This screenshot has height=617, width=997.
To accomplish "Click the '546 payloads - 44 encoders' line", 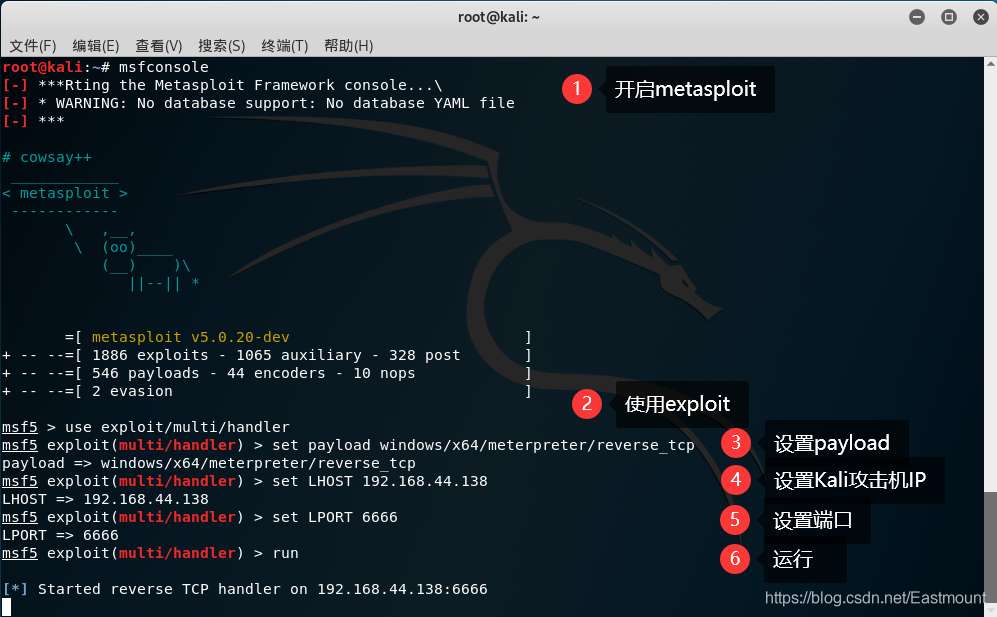I will (266, 373).
